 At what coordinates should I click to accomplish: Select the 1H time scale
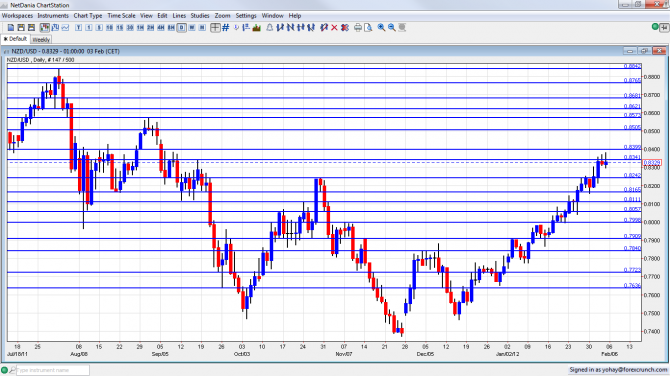click(x=140, y=27)
